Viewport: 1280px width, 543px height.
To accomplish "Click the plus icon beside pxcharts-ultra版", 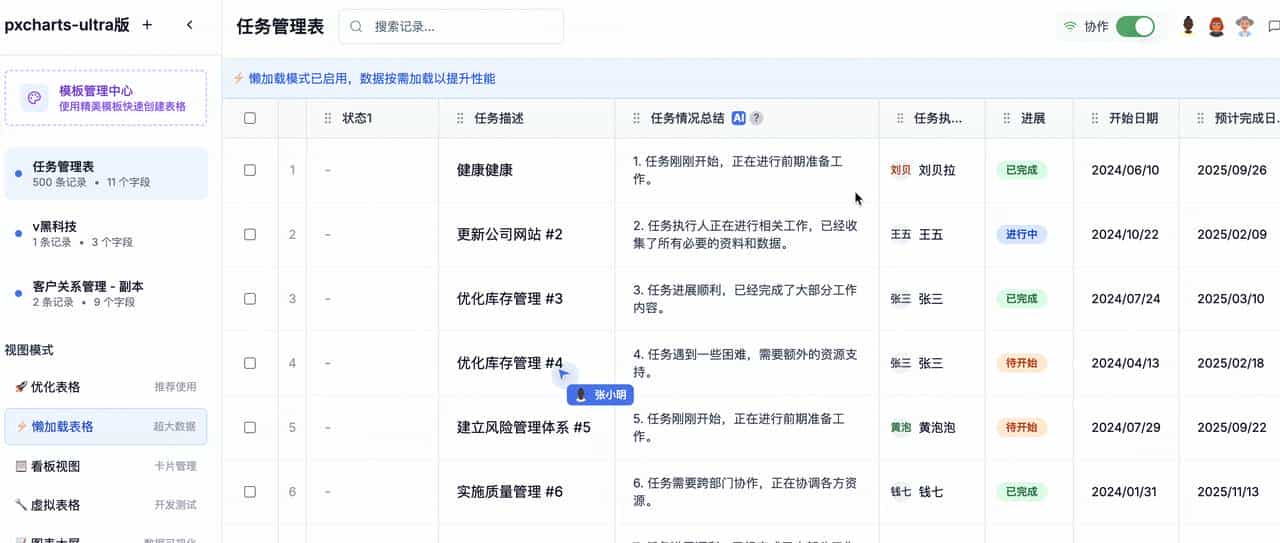I will click(147, 26).
